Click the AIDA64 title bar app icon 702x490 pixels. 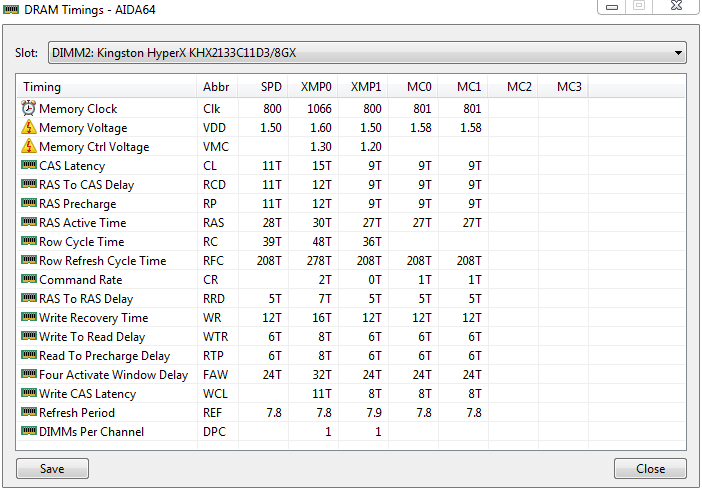[x=12, y=9]
